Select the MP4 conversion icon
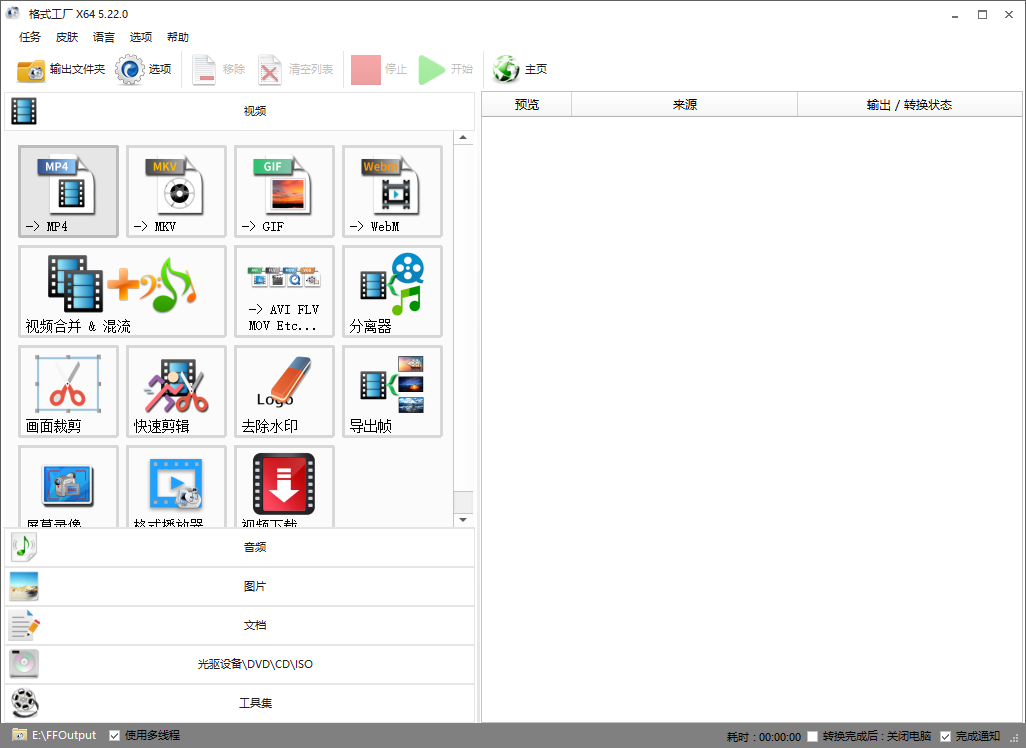Viewport: 1026px width, 748px height. [x=68, y=191]
